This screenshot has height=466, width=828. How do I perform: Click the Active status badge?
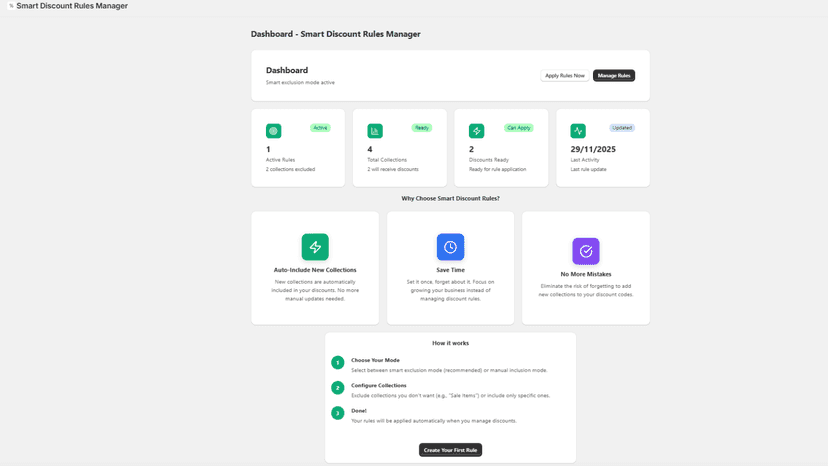(320, 128)
